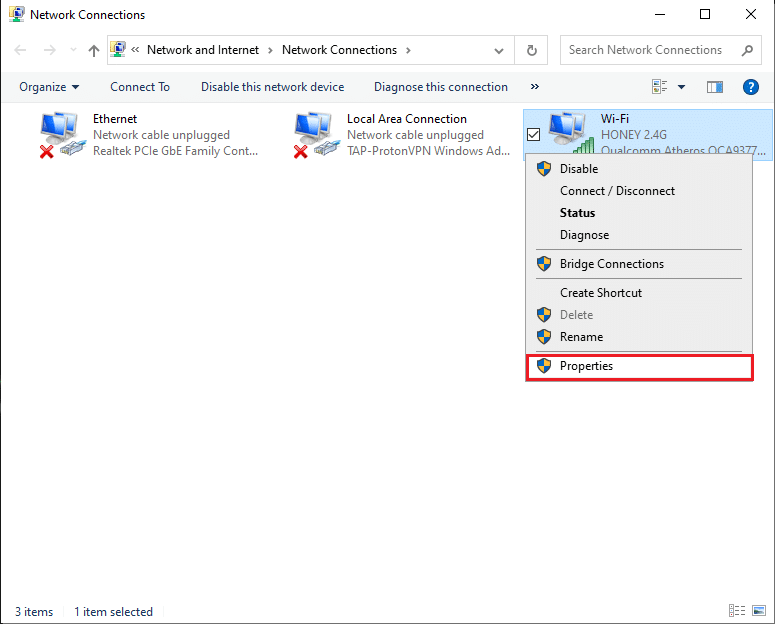Viewport: 775px width, 624px height.
Task: Click Disable this network device button
Action: click(272, 87)
